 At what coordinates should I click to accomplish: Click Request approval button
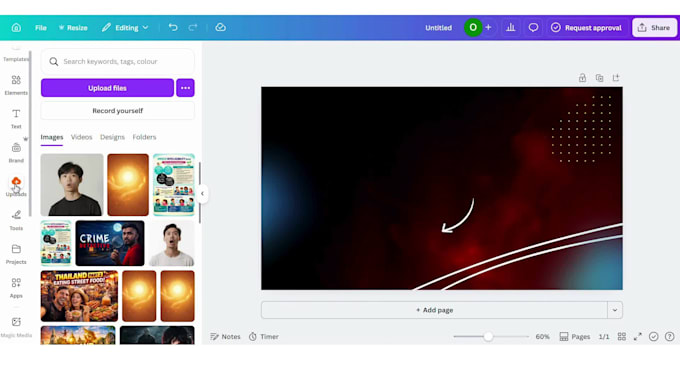click(586, 28)
